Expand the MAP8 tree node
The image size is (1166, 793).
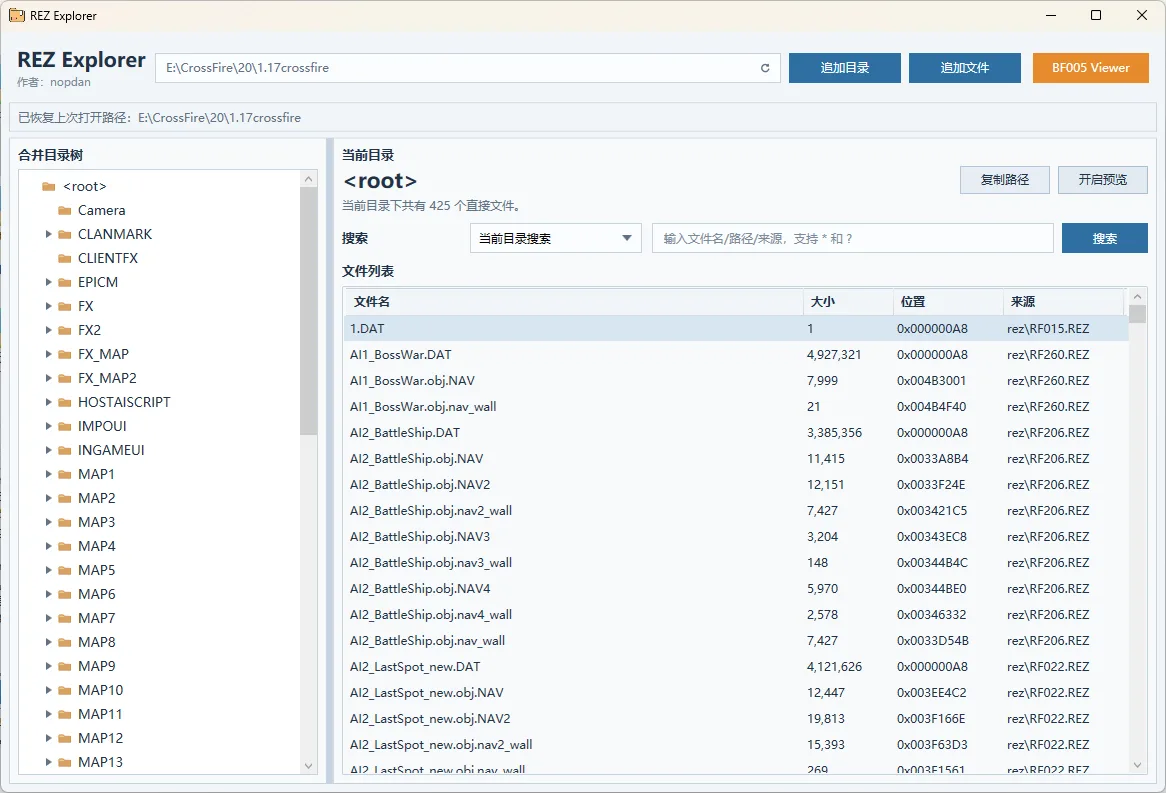pyautogui.click(x=48, y=642)
